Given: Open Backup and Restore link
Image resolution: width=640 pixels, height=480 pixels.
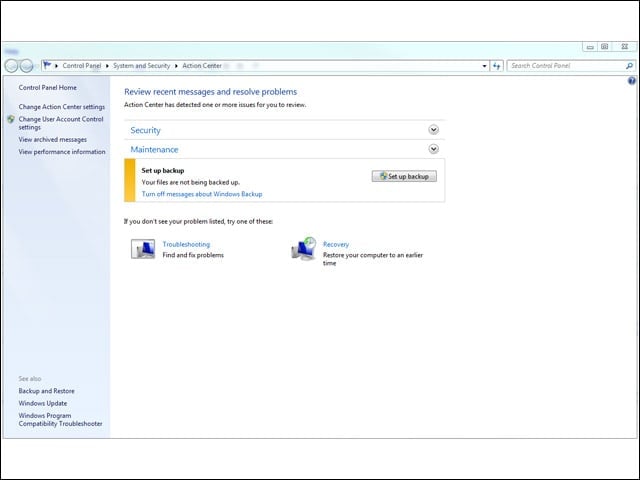Looking at the screenshot, I should click(47, 391).
